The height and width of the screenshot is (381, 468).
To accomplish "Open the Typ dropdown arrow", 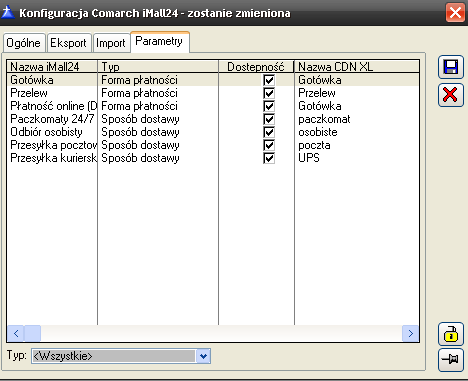I will [x=203, y=356].
